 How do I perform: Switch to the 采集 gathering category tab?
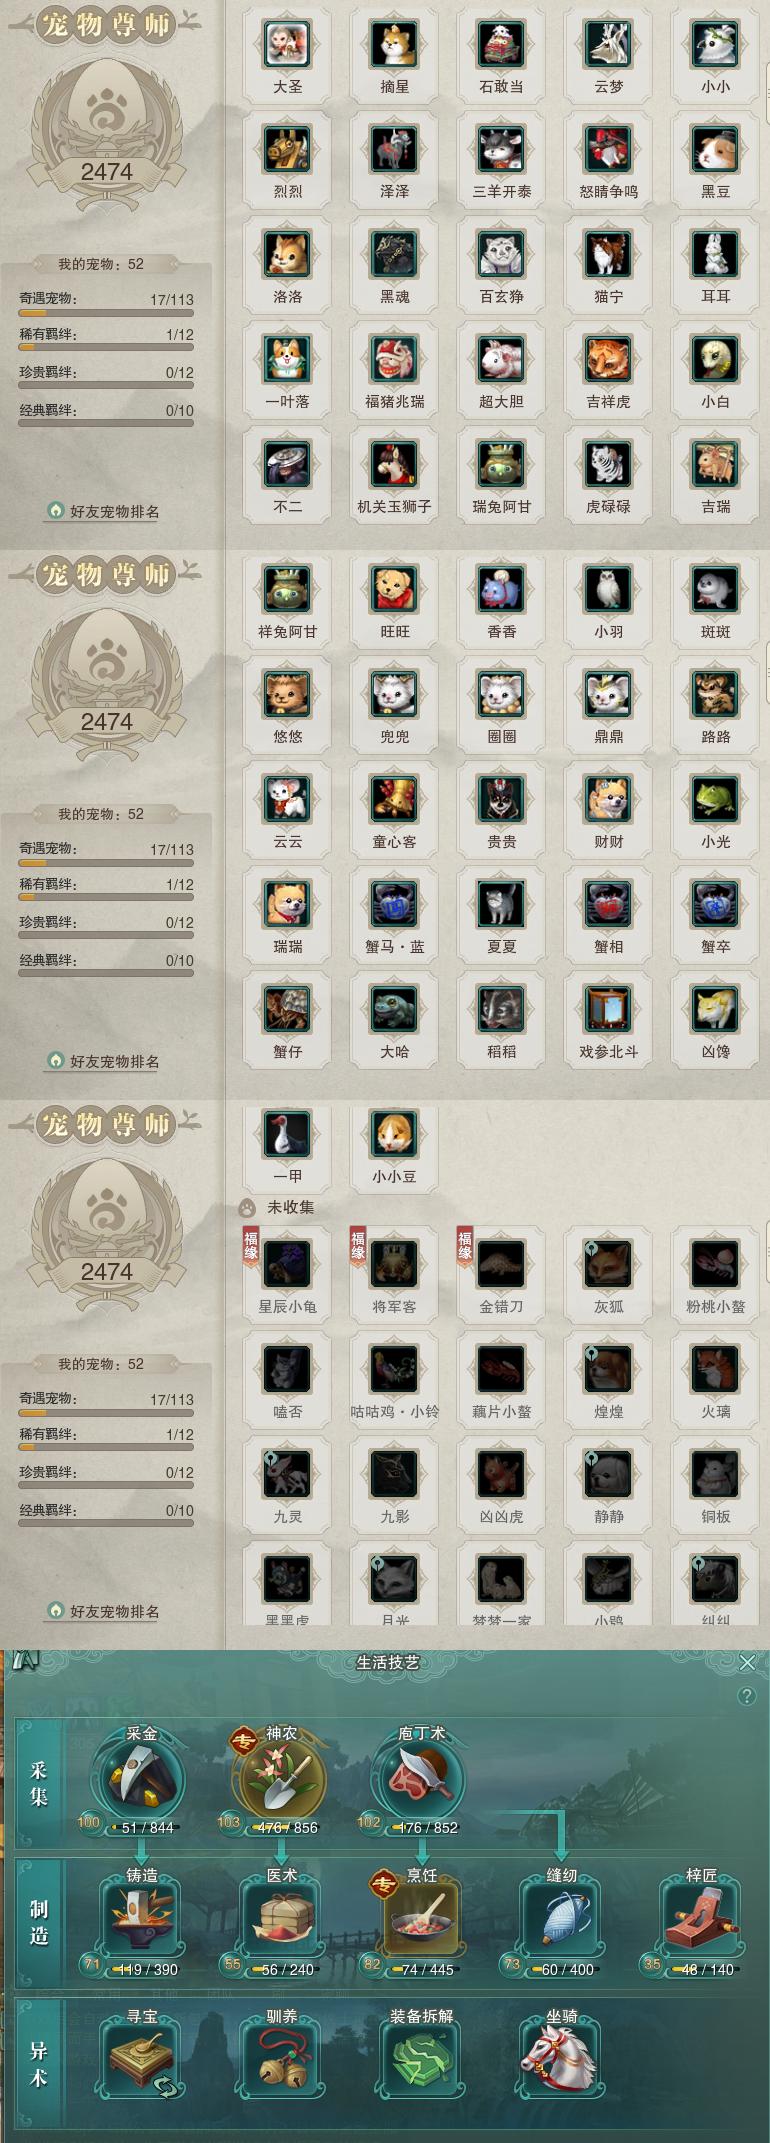click(38, 1783)
